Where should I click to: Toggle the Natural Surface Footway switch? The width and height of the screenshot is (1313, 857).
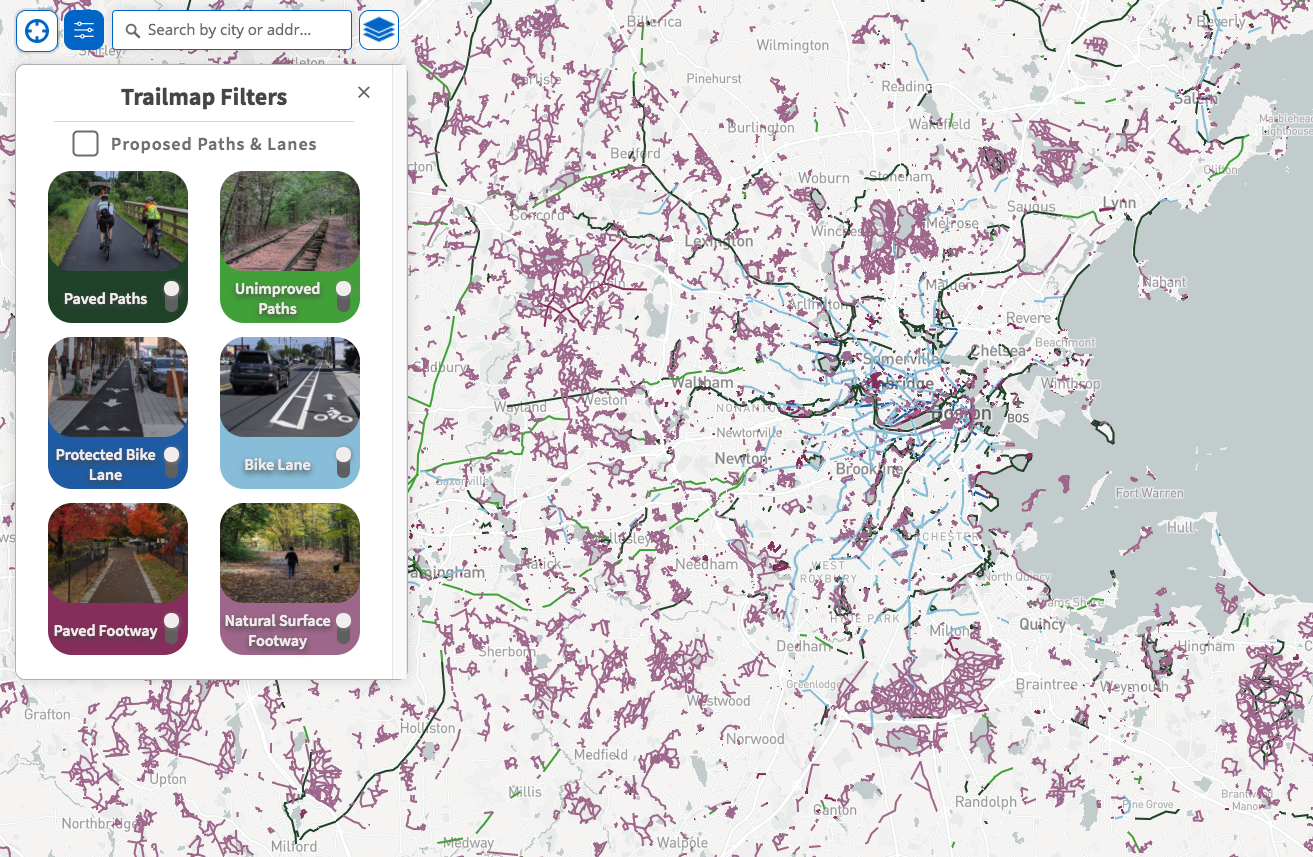pos(343,628)
